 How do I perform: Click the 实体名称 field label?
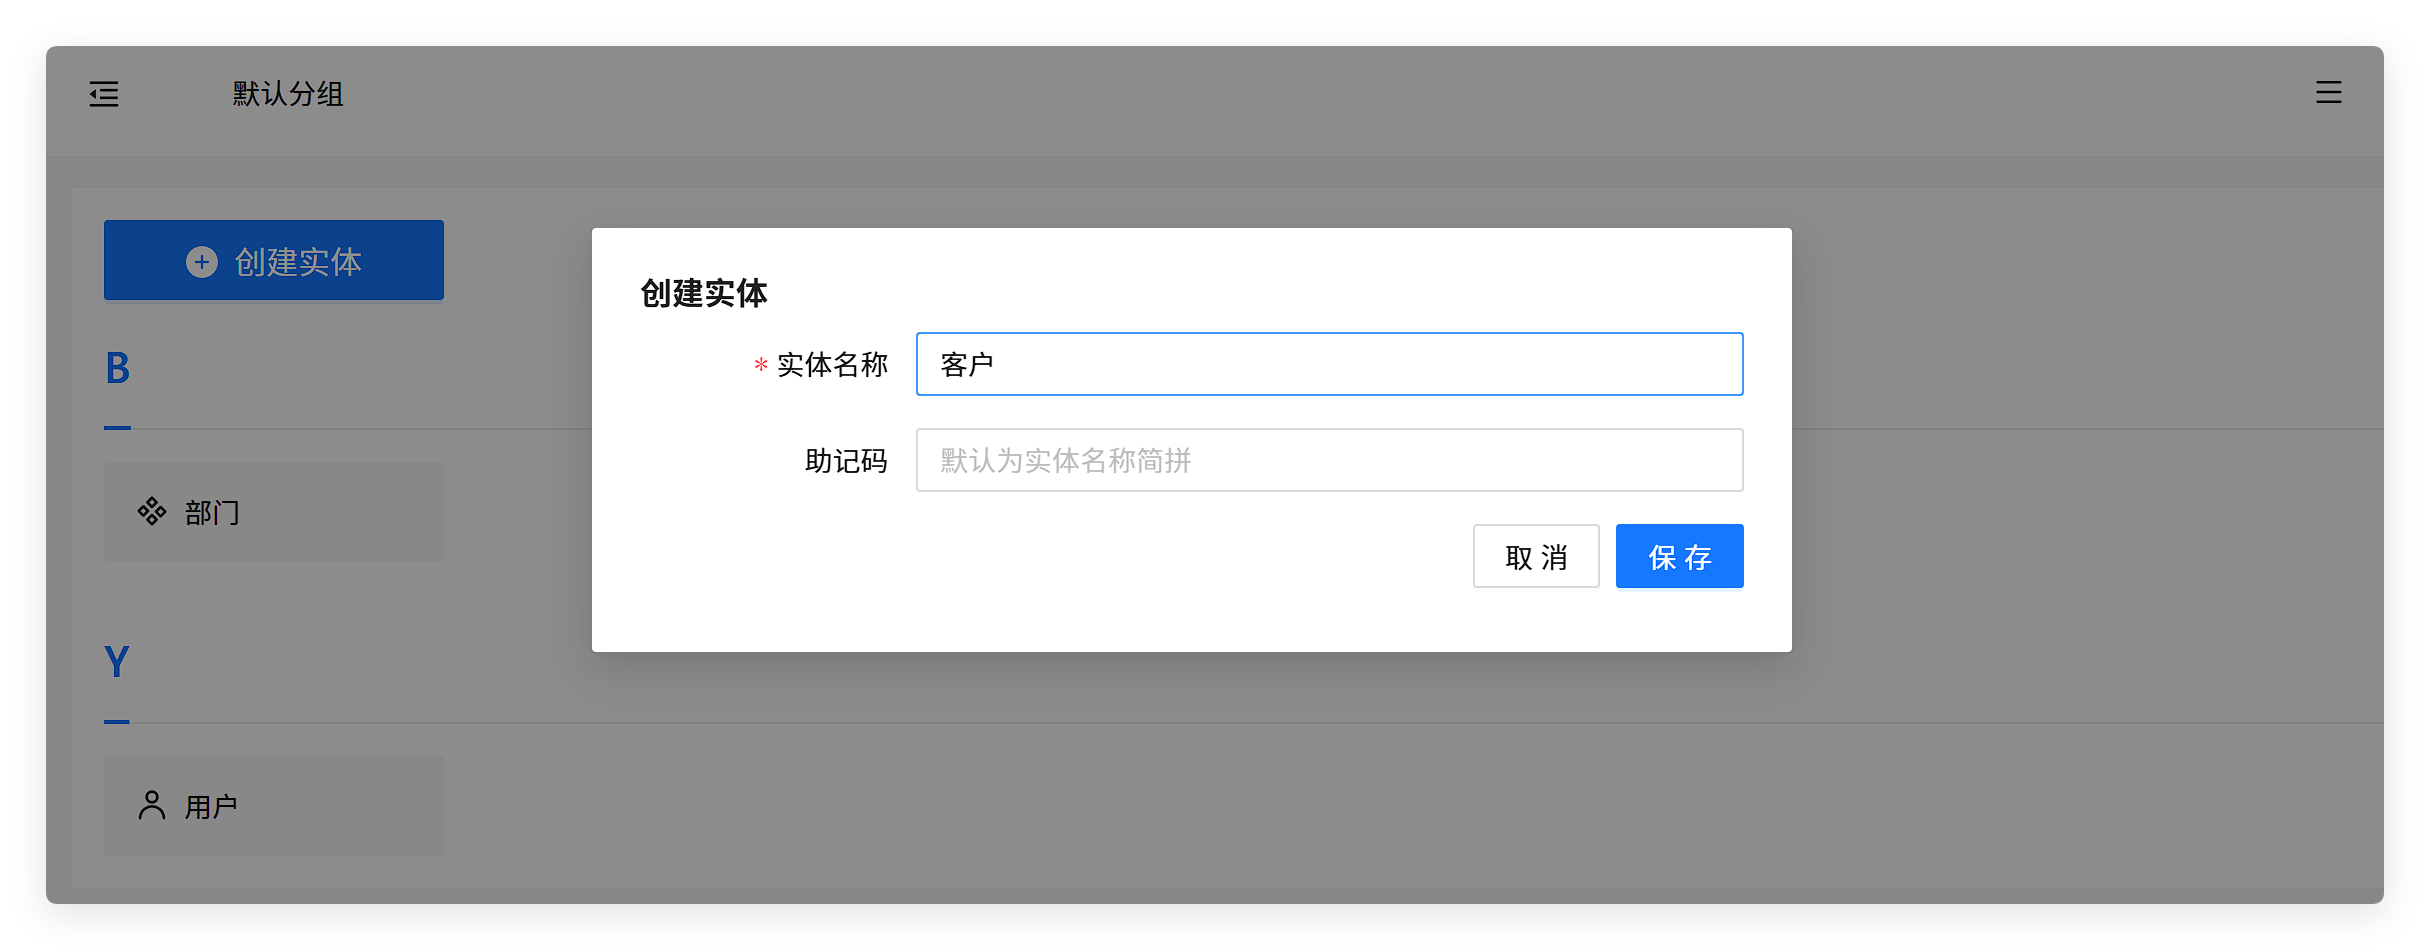click(832, 365)
